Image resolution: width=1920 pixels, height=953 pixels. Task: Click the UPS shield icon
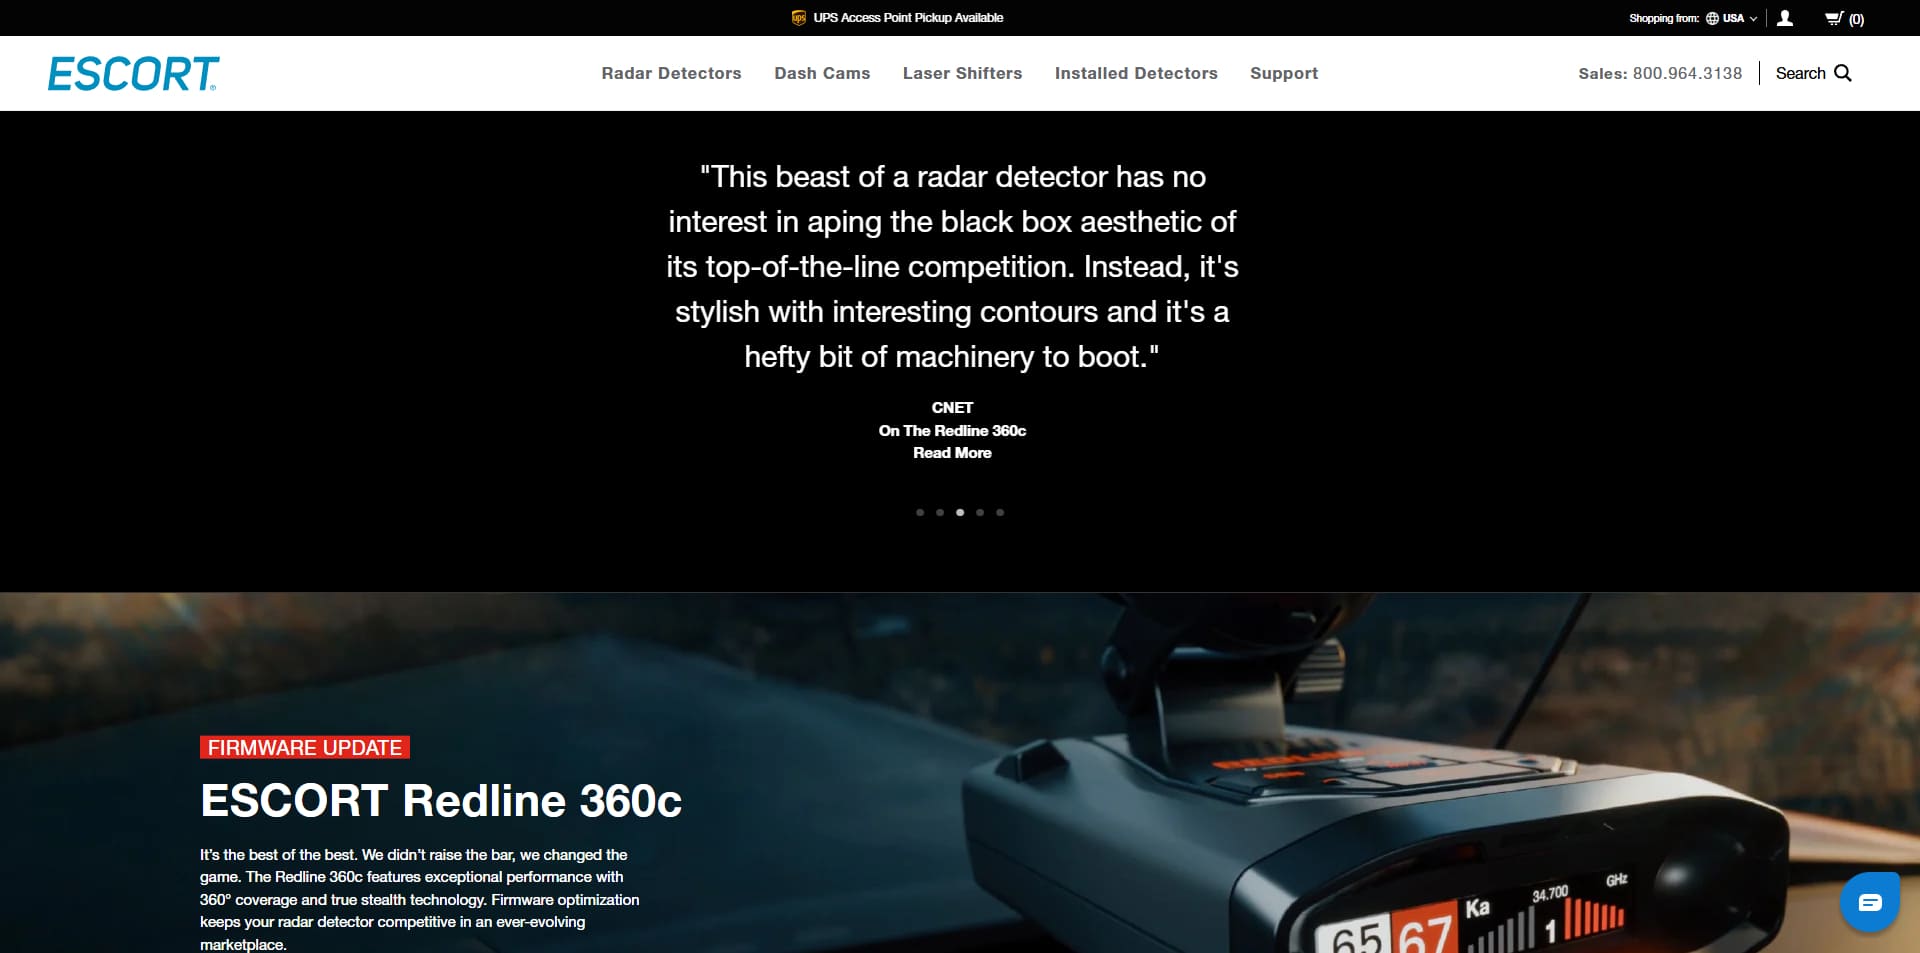(798, 18)
